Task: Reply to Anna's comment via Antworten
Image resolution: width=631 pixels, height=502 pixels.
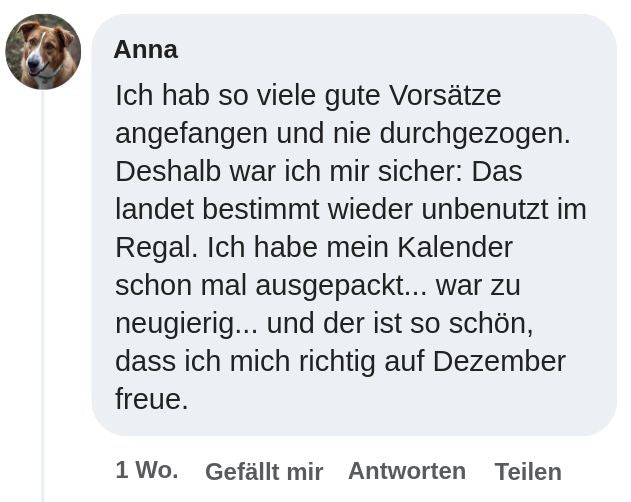Action: [407, 471]
